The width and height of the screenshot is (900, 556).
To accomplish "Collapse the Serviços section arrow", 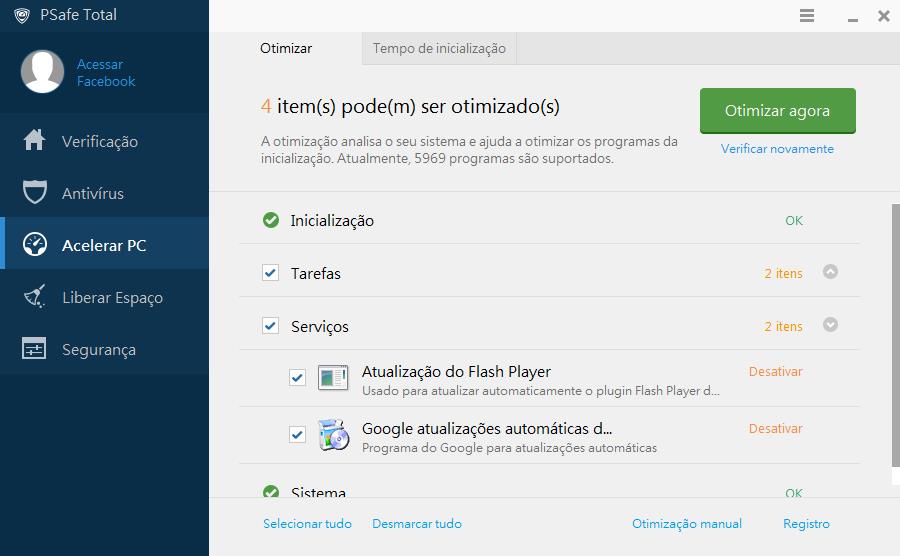I will pos(830,325).
